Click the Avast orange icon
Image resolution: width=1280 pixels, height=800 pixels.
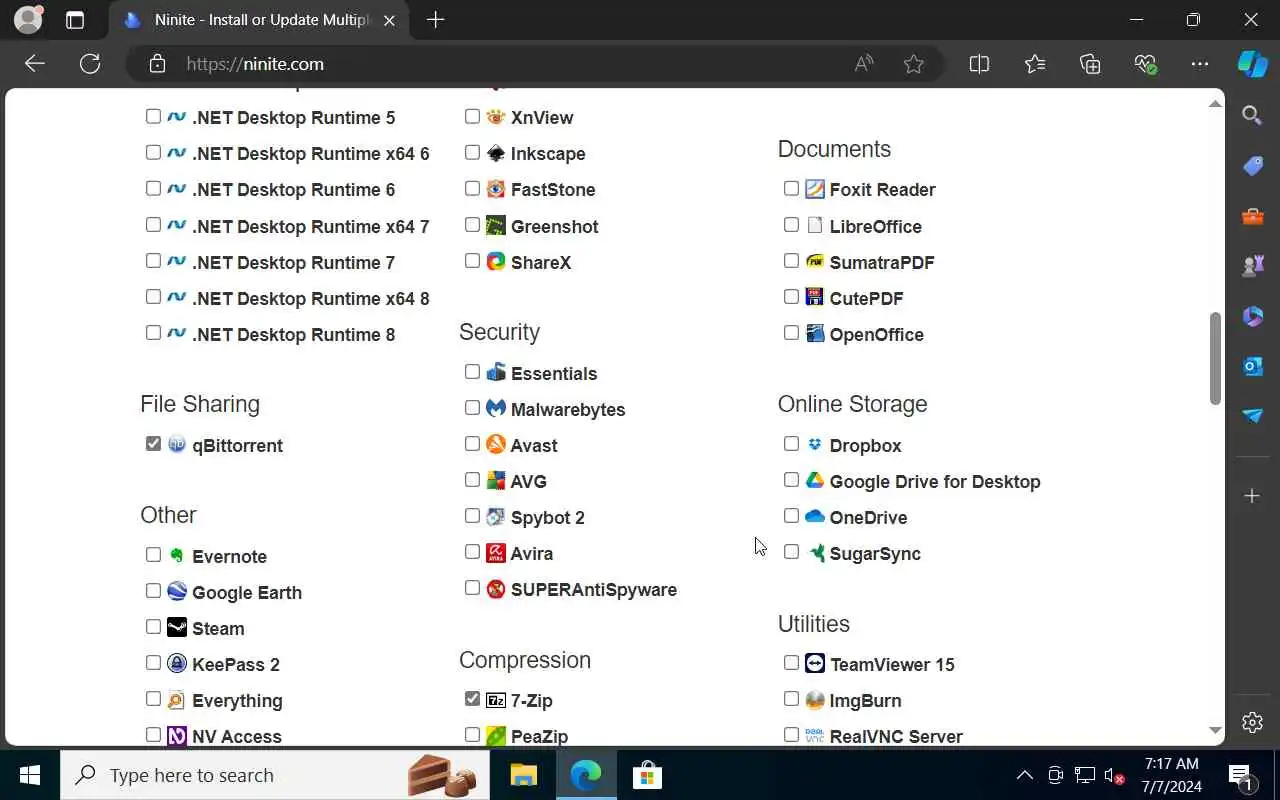click(x=496, y=444)
